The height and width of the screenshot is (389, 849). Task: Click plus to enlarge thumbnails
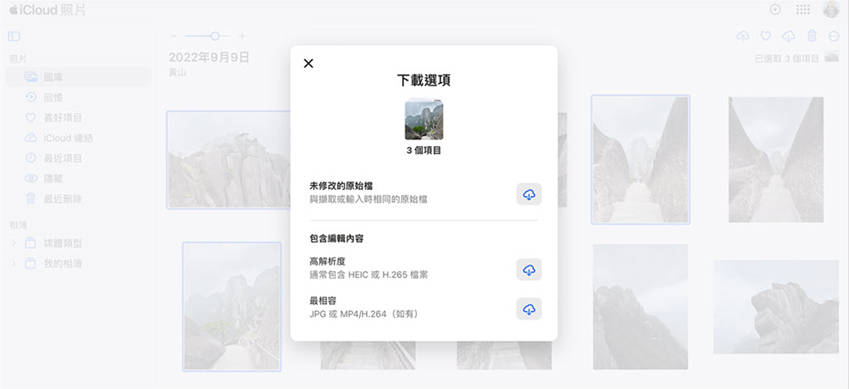(x=243, y=36)
